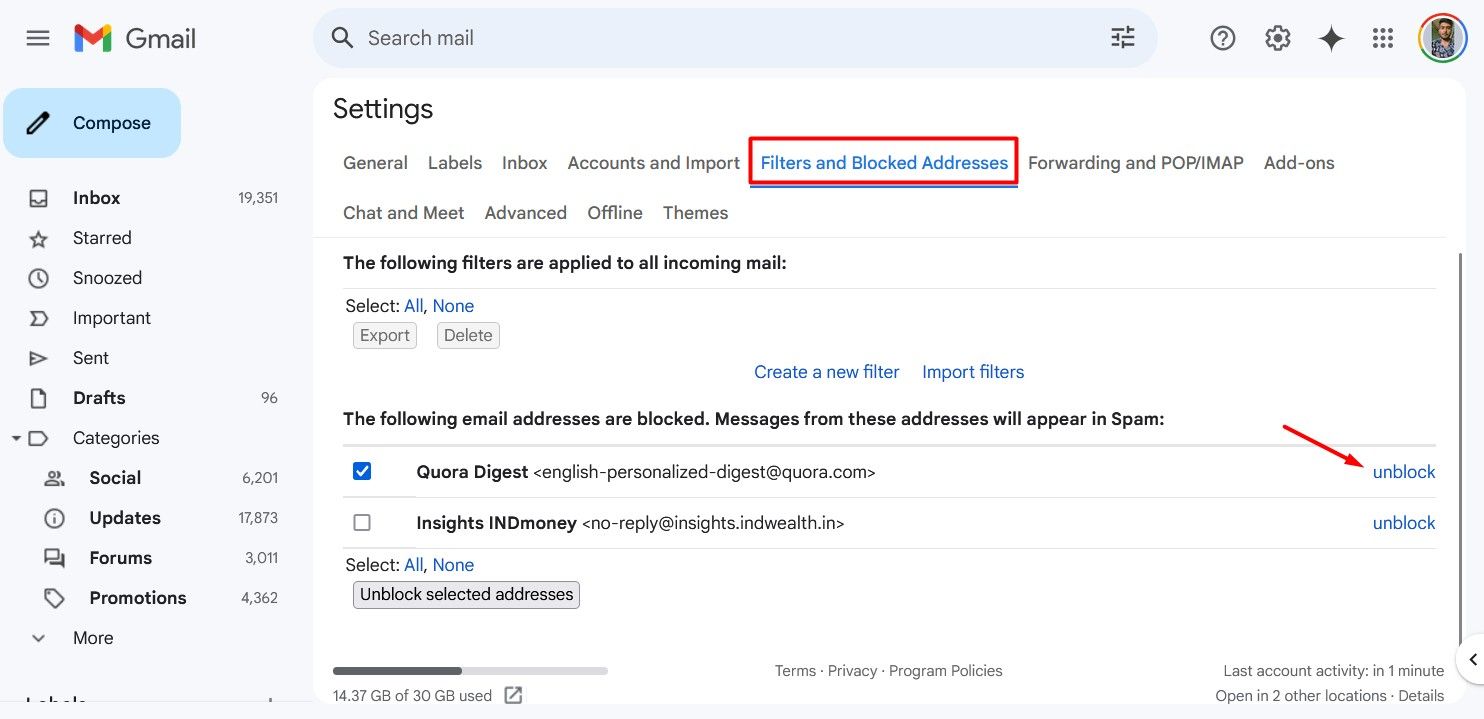
Task: Collapse the right side panel chevron
Action: pyautogui.click(x=1473, y=659)
